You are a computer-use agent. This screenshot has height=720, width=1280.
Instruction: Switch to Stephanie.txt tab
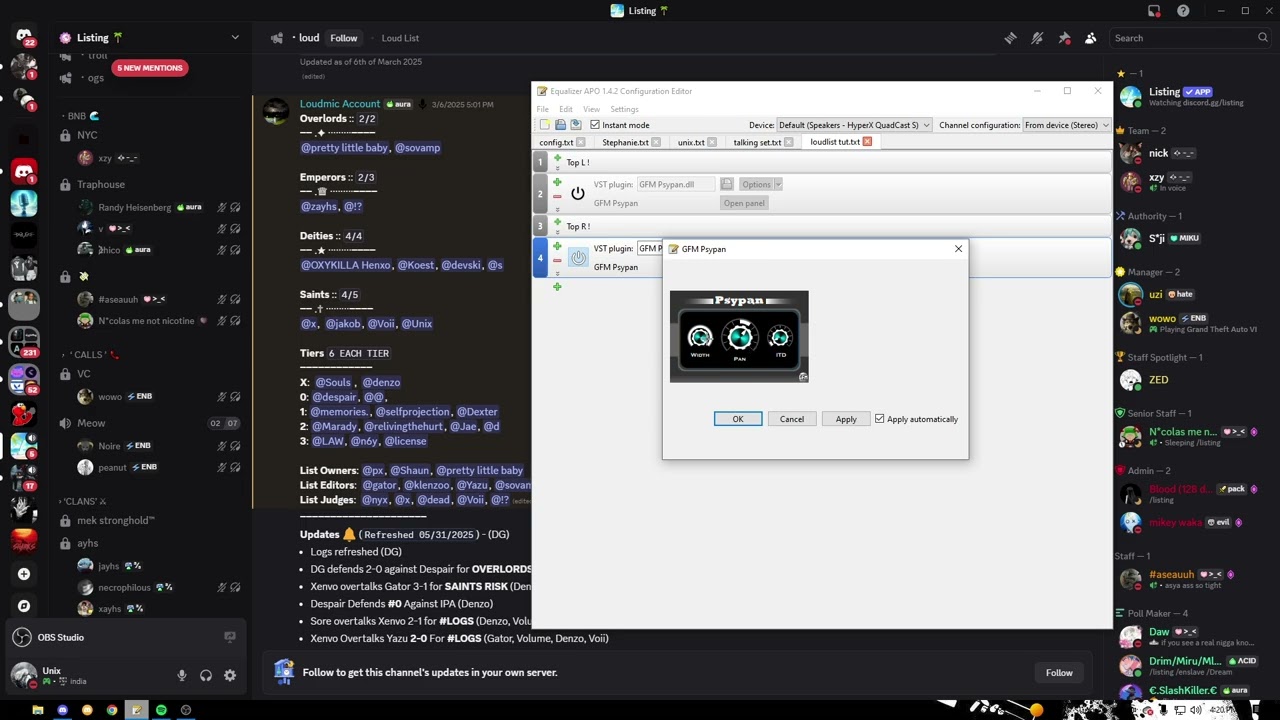coord(626,142)
